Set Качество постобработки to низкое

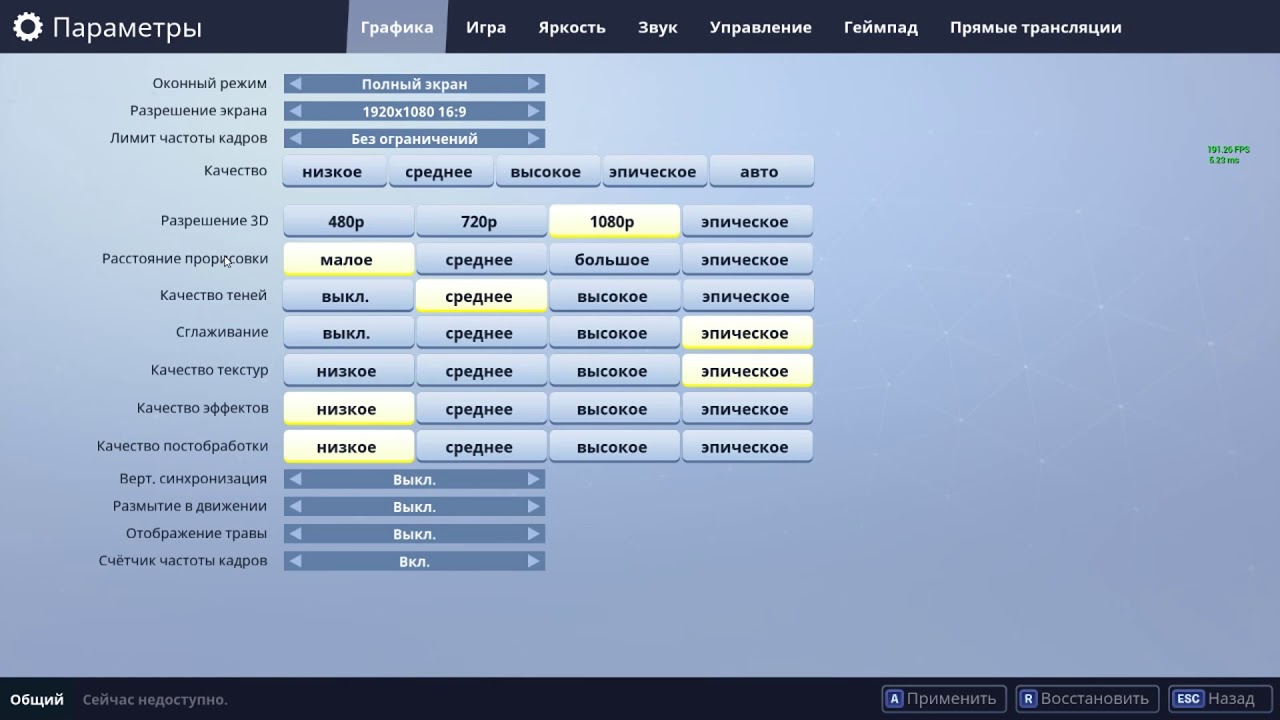347,447
